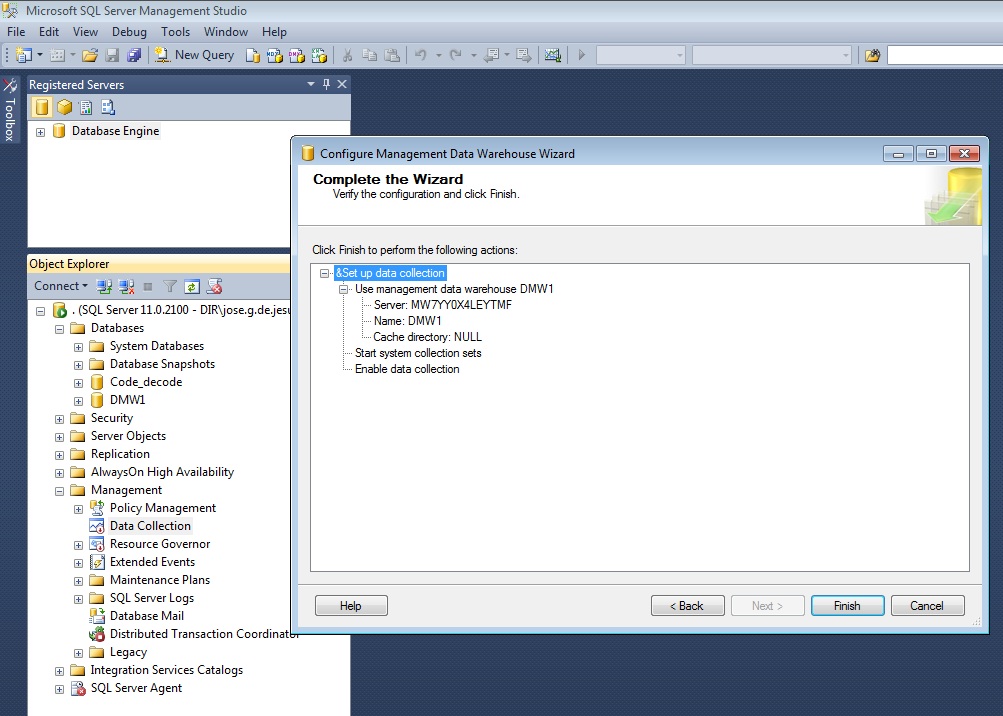Click the Database Engine Query icon
Viewport: 1003px width, 716px height.
click(253, 56)
